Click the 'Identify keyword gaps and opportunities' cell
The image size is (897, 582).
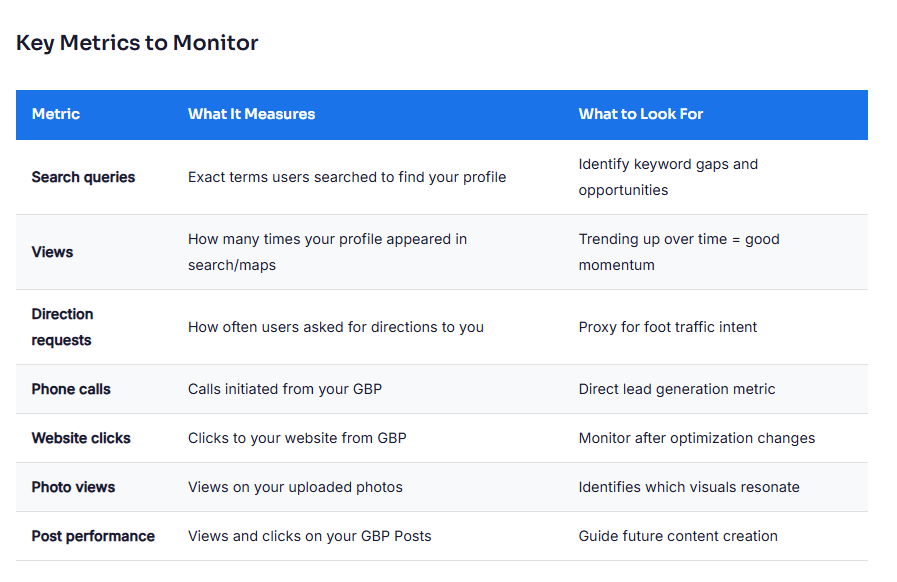coord(667,177)
